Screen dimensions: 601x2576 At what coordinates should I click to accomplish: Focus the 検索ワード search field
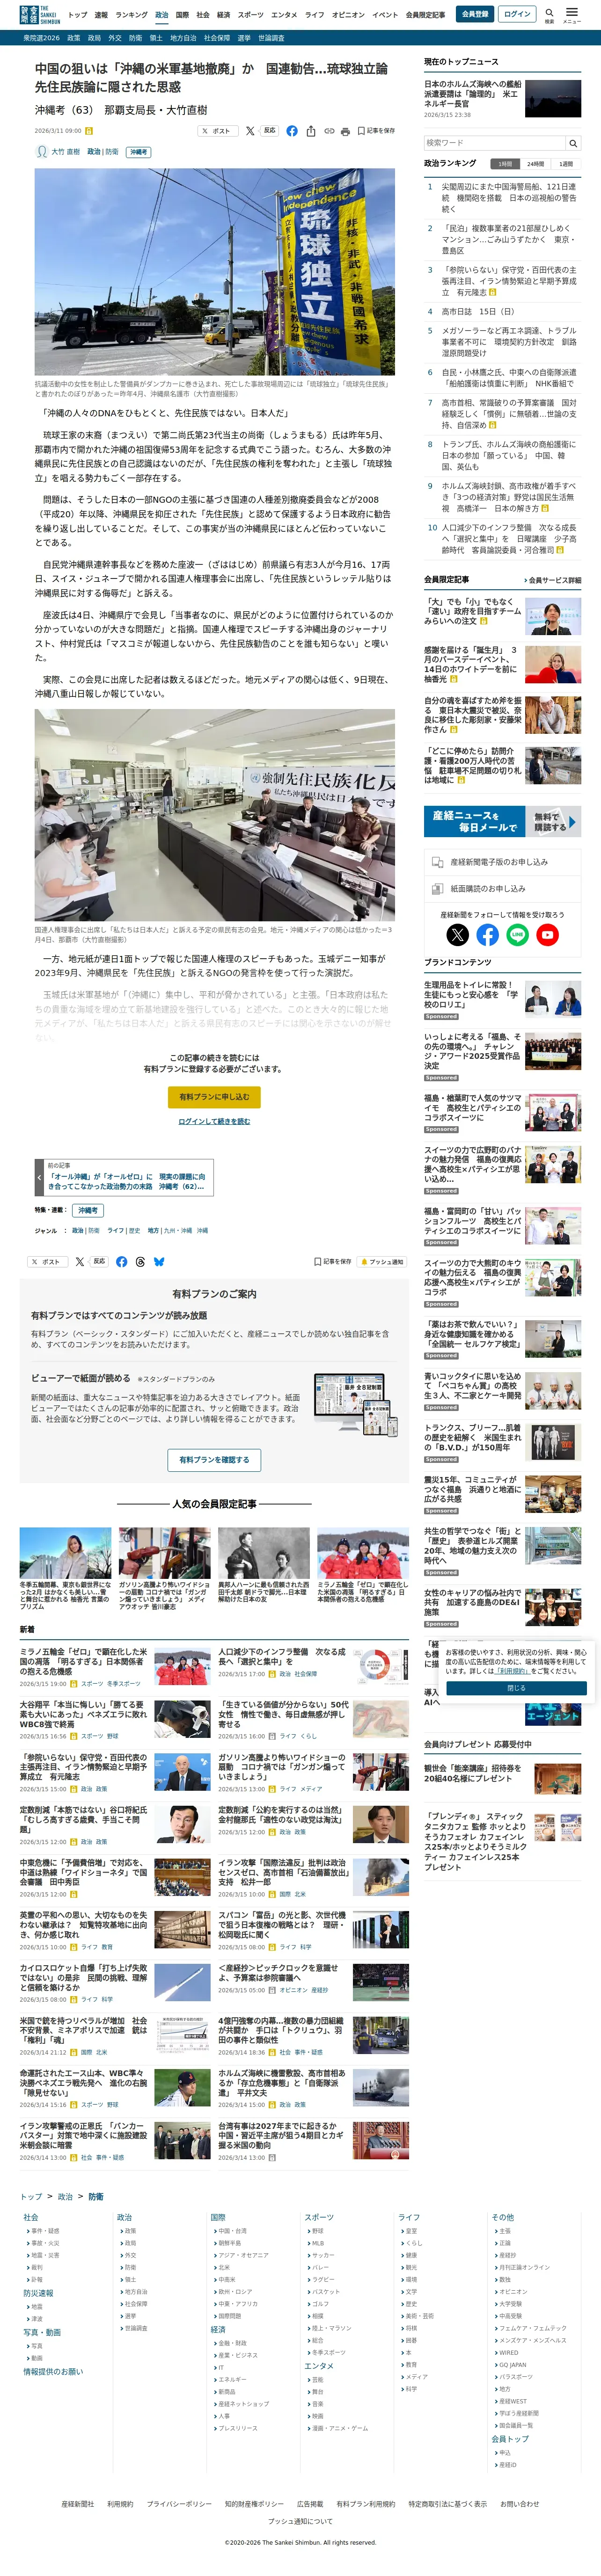coord(495,143)
